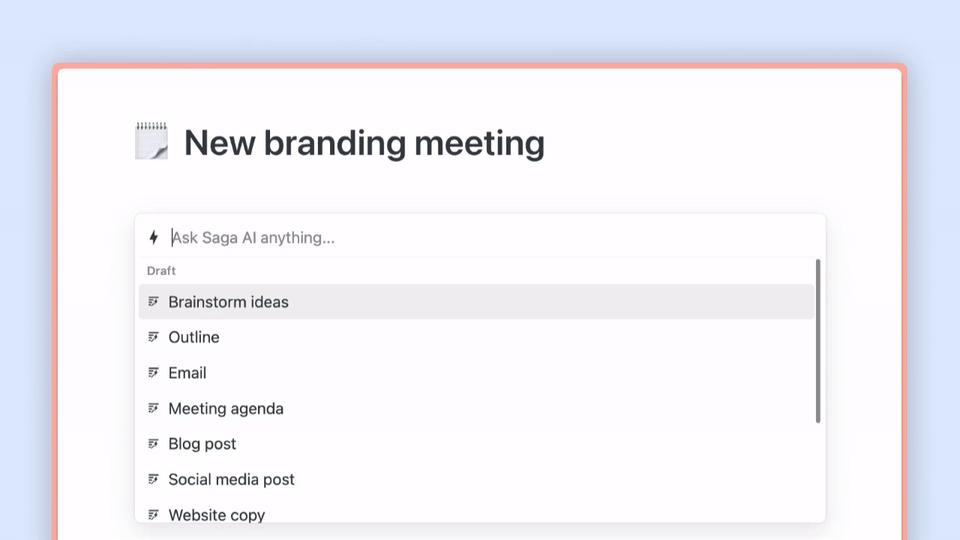Click the icon beside Outline
The height and width of the screenshot is (540, 960).
point(153,337)
